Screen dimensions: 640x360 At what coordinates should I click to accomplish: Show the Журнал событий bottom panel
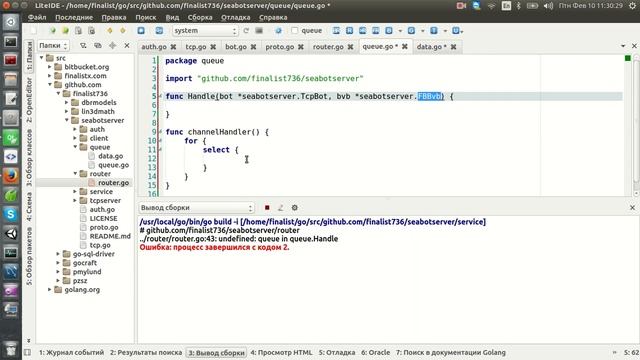pos(71,352)
